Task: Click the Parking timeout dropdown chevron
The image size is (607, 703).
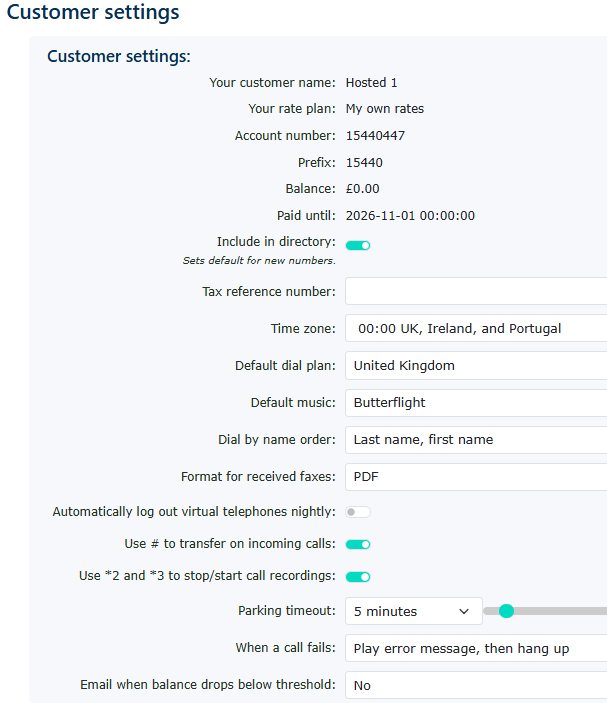Action: tap(464, 612)
